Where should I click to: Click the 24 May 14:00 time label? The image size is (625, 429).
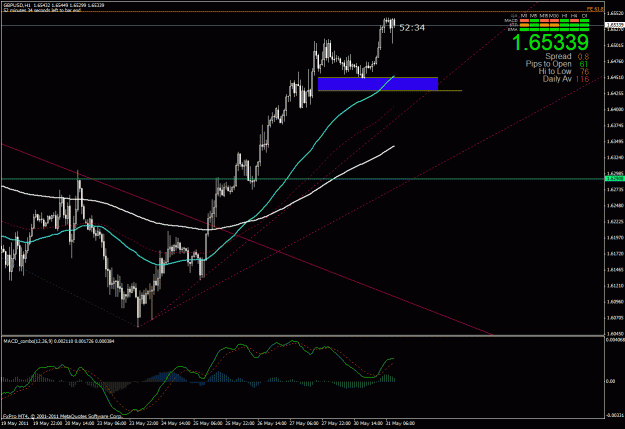[x=176, y=423]
